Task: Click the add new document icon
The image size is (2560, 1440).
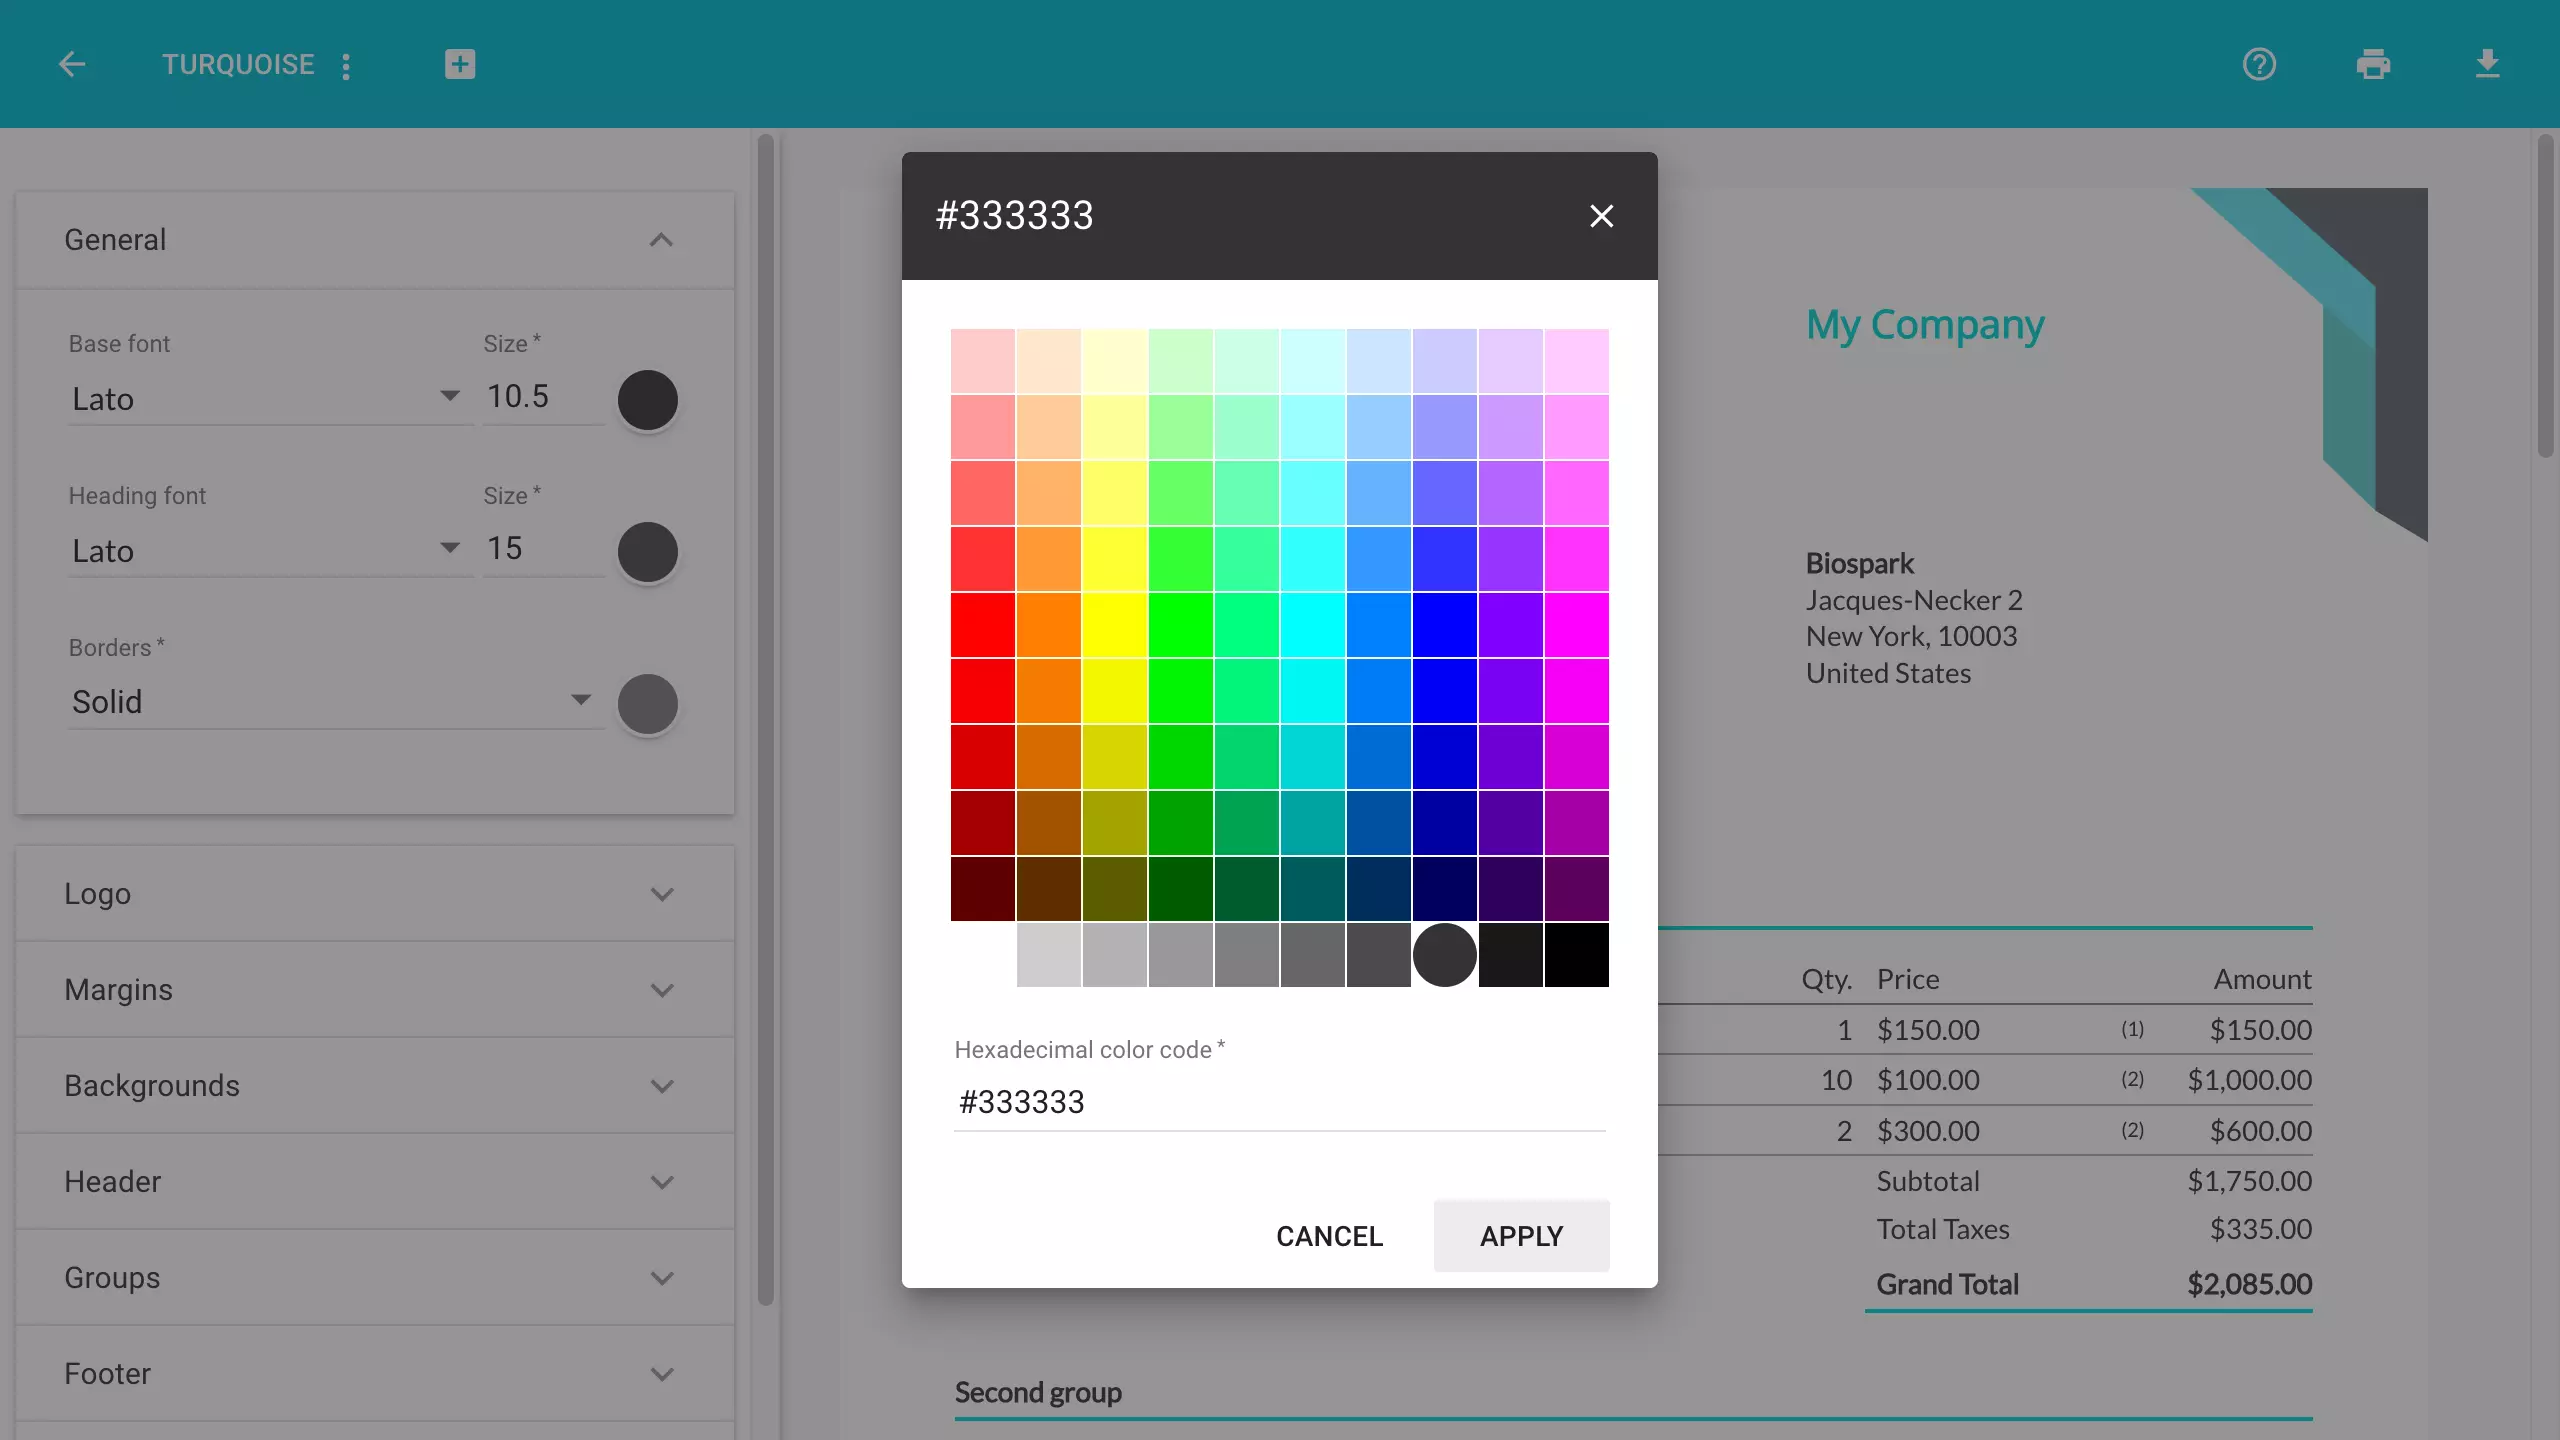Action: pos(459,63)
